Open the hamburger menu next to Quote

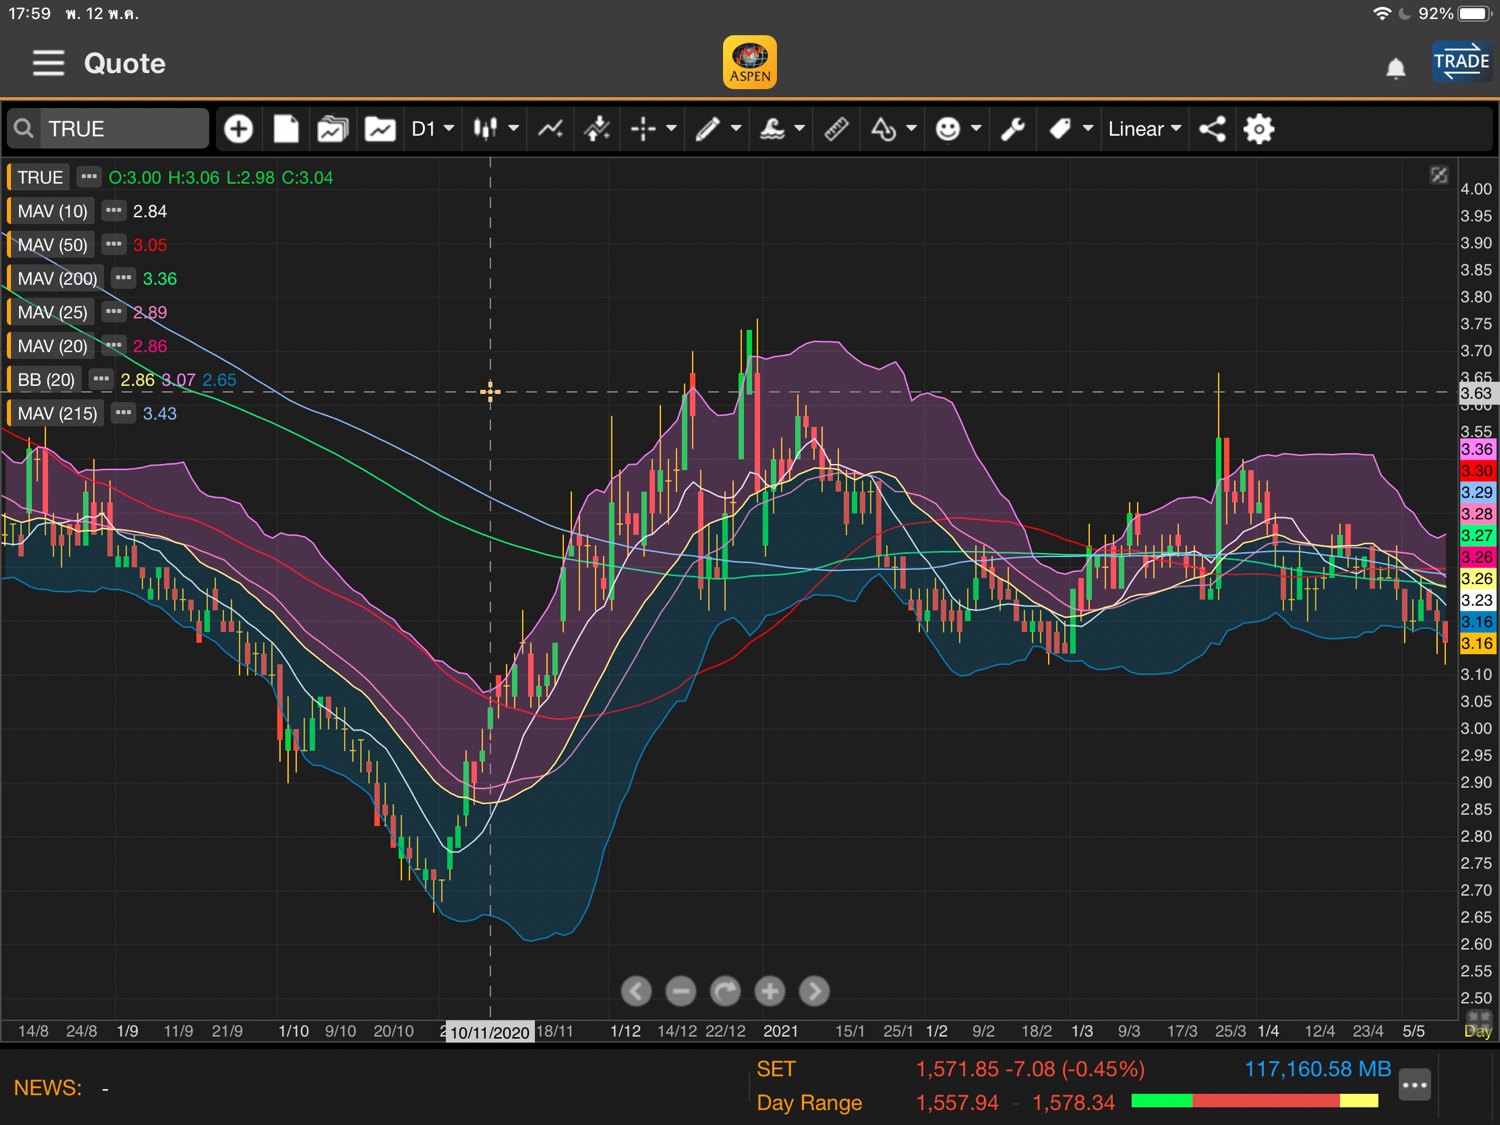pos(48,64)
